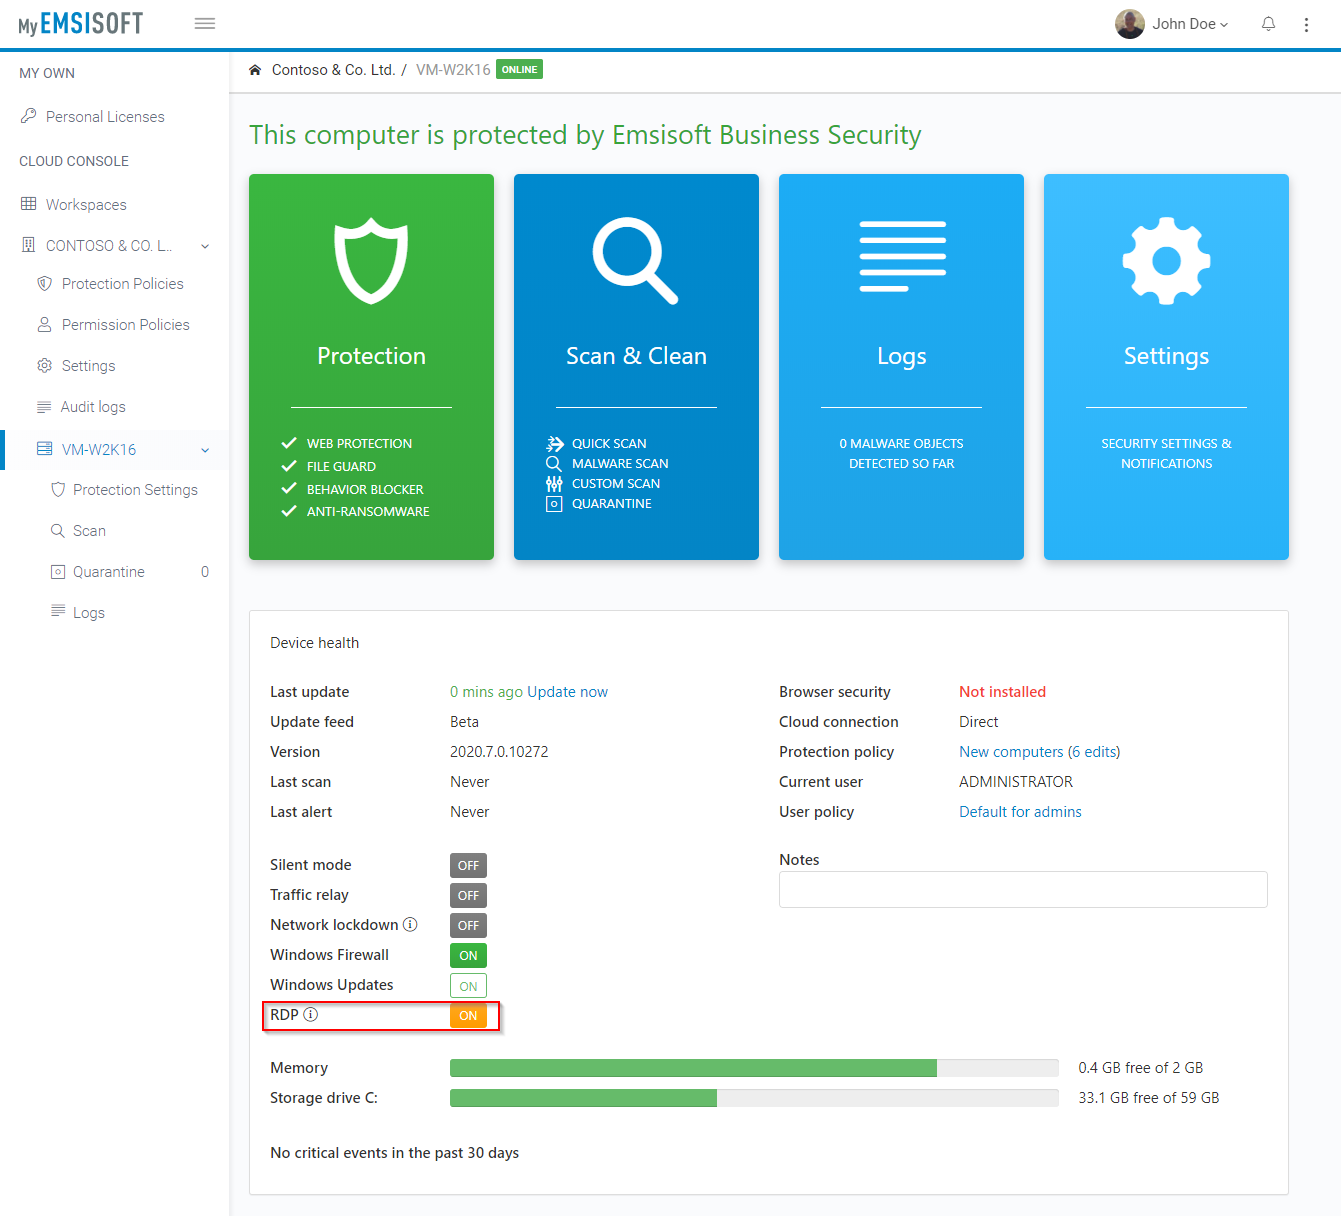The image size is (1341, 1216).
Task: Click the Network lockdown info icon
Action: click(411, 924)
